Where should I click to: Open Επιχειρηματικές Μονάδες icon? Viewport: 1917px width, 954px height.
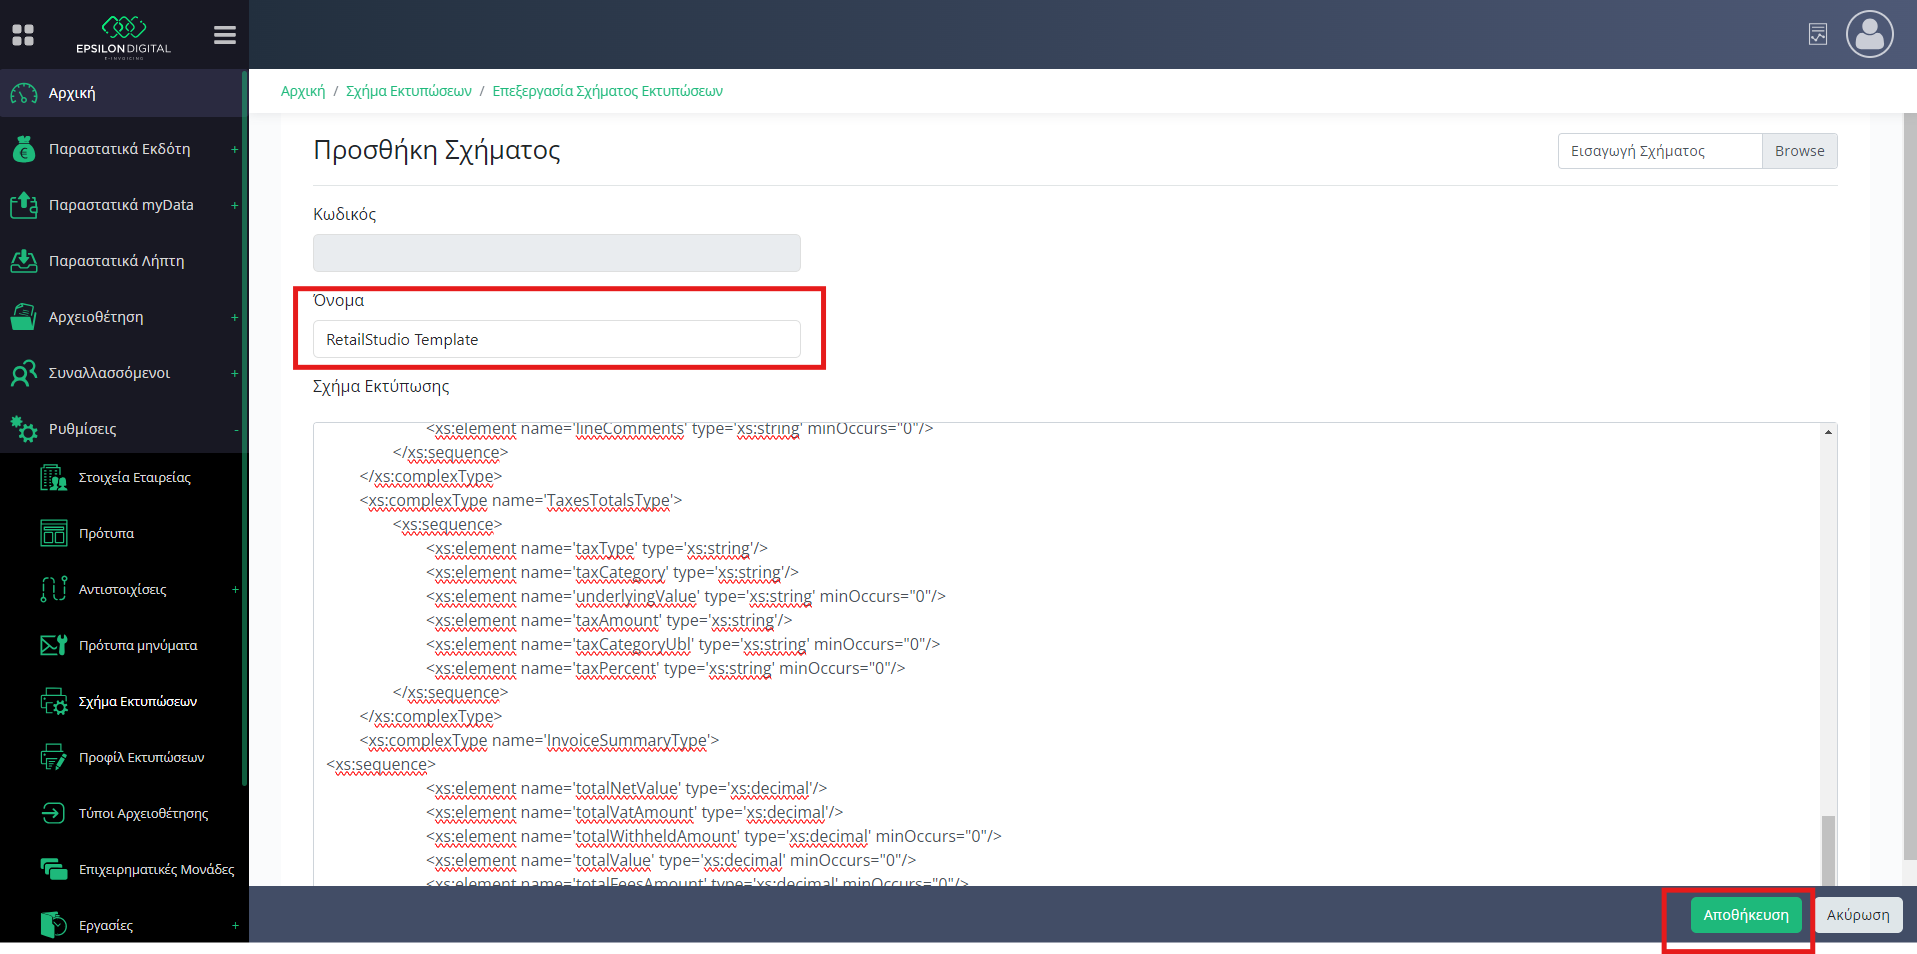[53, 870]
